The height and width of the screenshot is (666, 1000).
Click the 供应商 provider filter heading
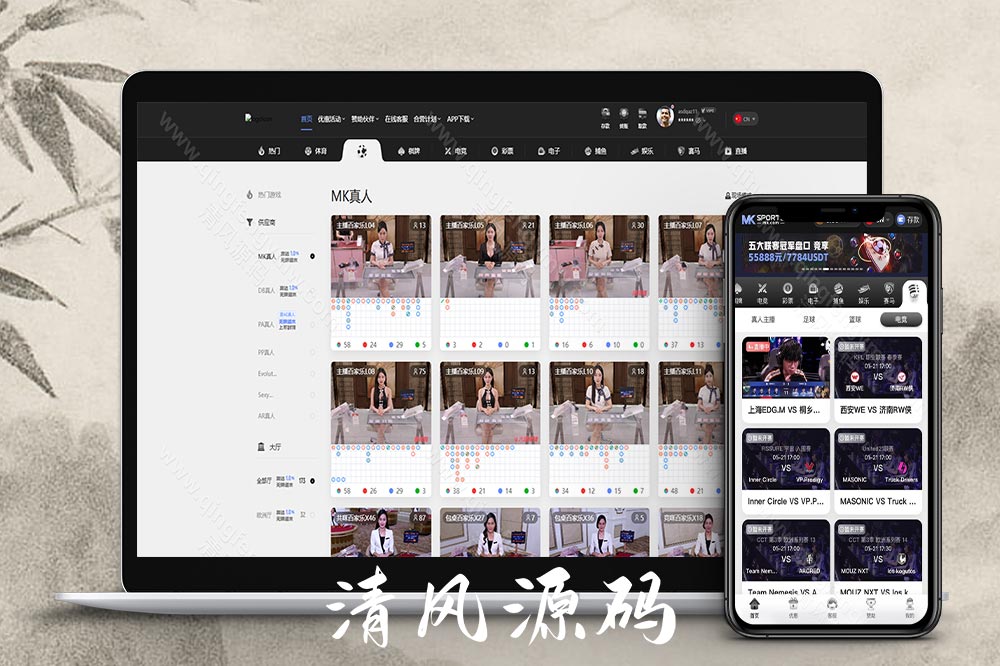click(261, 222)
